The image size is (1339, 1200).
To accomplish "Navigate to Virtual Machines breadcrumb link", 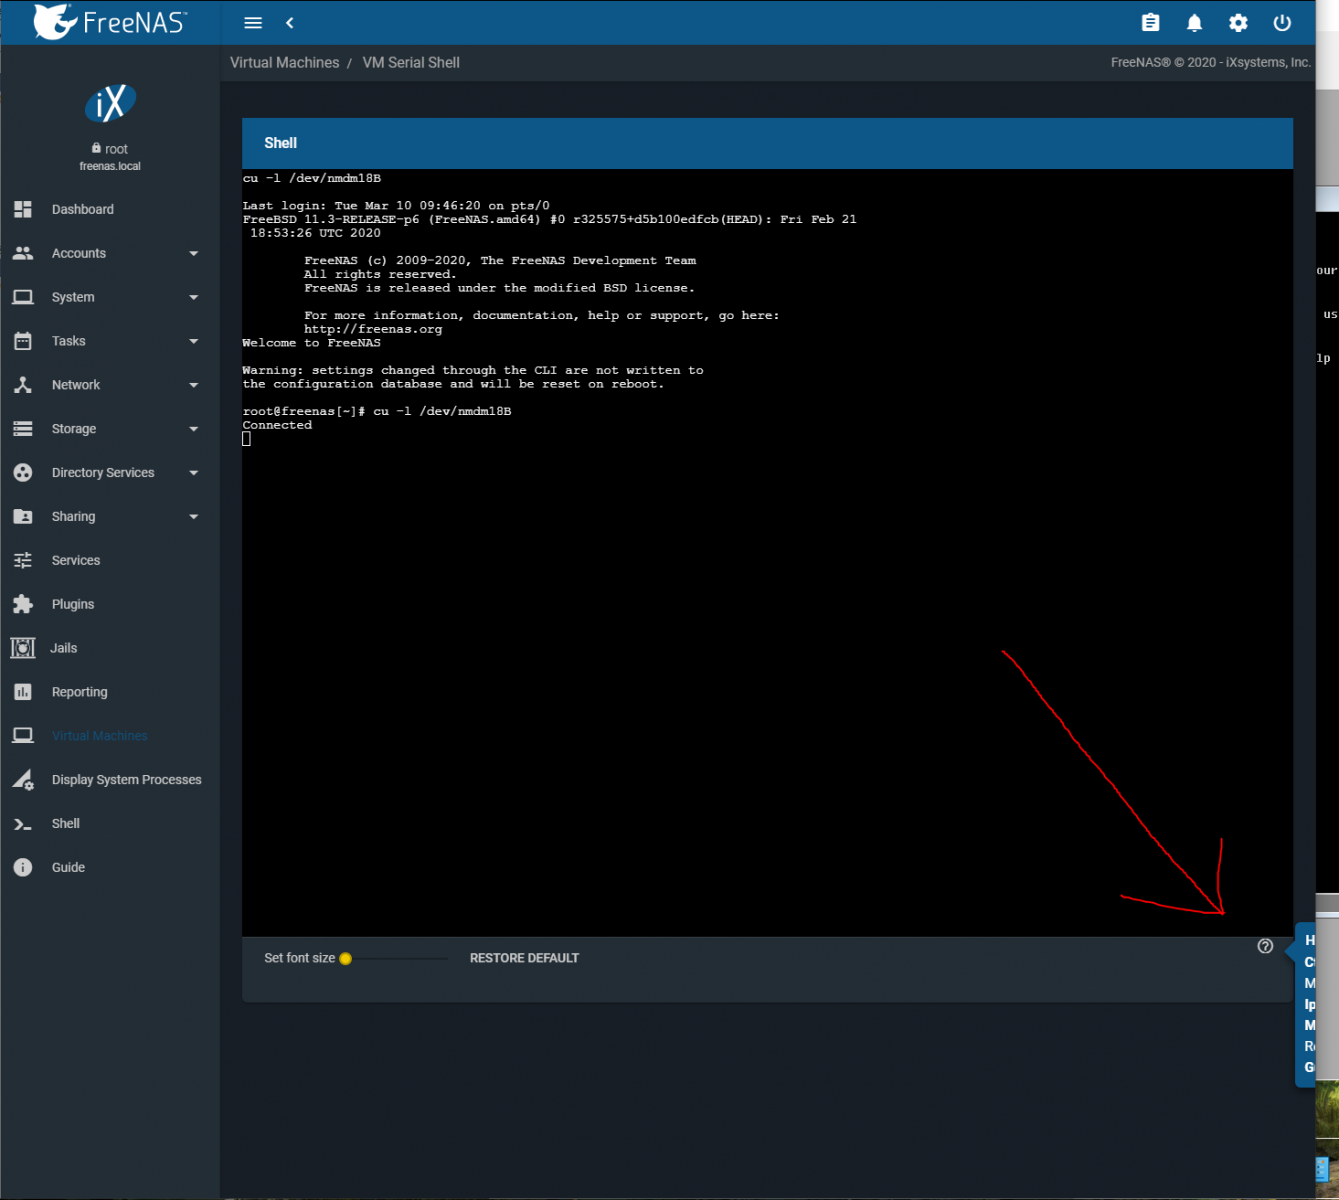I will (x=284, y=63).
